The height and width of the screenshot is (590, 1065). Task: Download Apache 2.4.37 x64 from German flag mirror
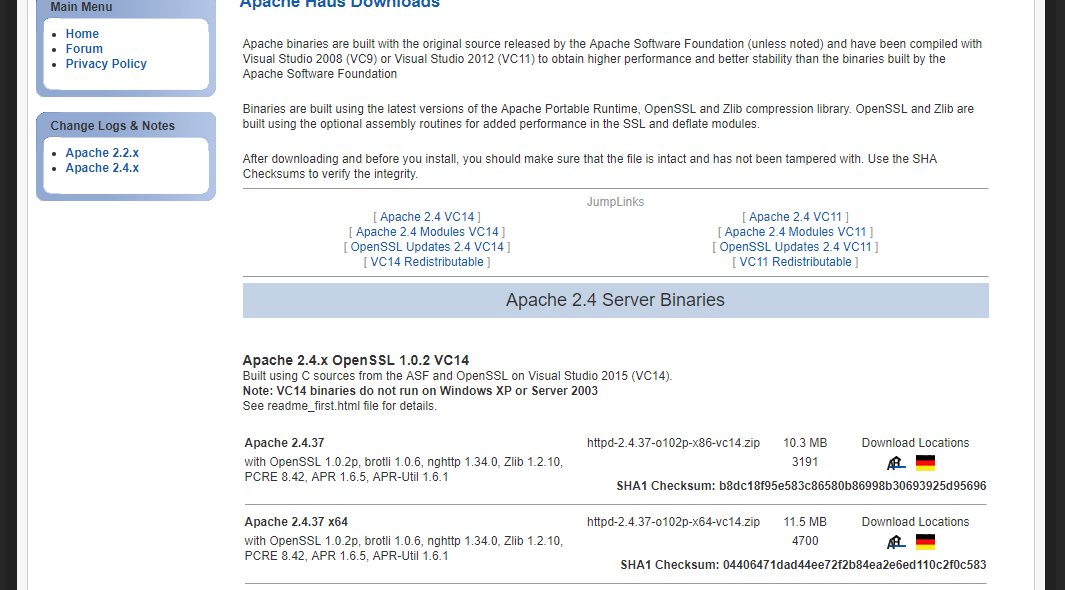(925, 542)
